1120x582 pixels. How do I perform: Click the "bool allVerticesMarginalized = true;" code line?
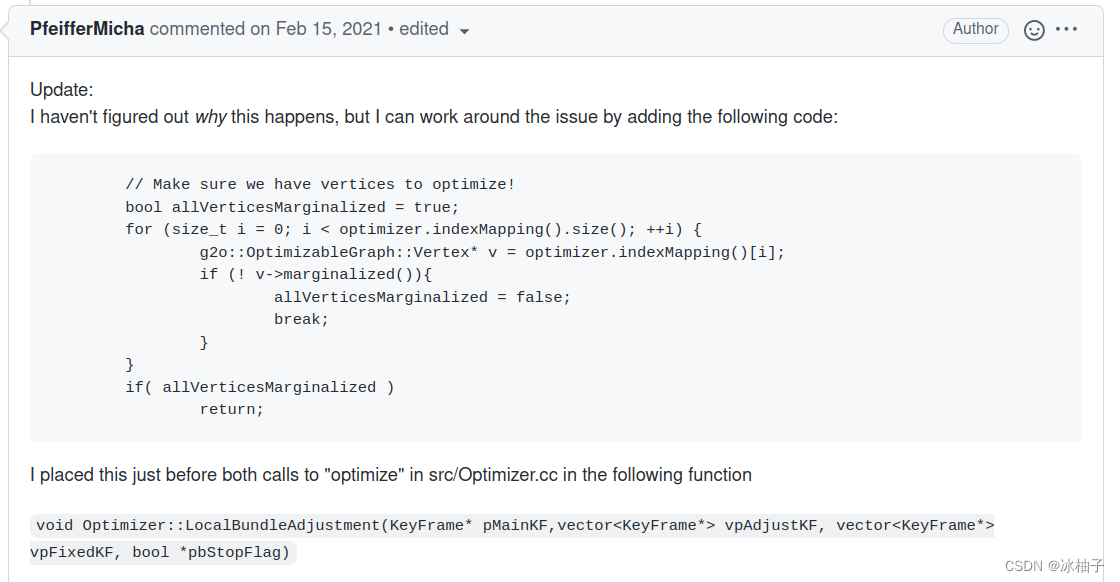coord(292,207)
